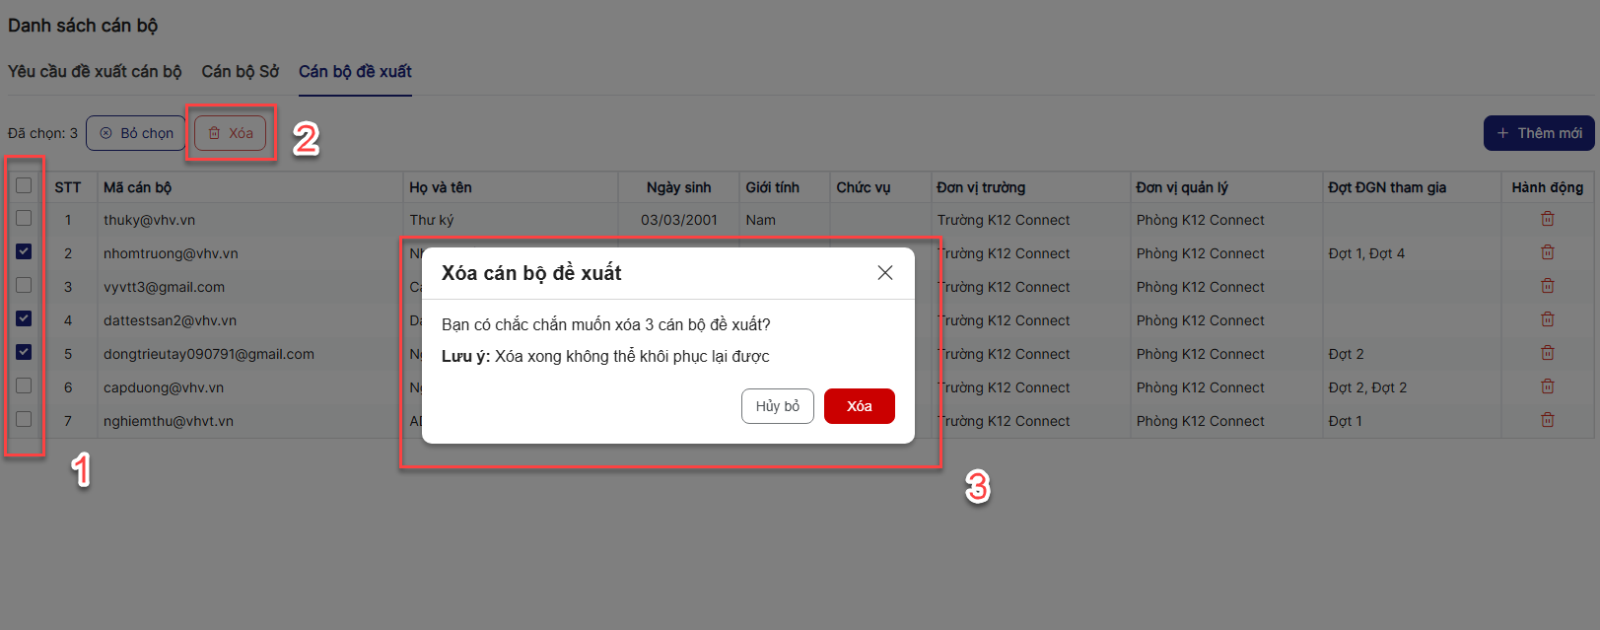Switch to the Cán bộ Sở tab
This screenshot has width=1600, height=630.
tap(240, 72)
